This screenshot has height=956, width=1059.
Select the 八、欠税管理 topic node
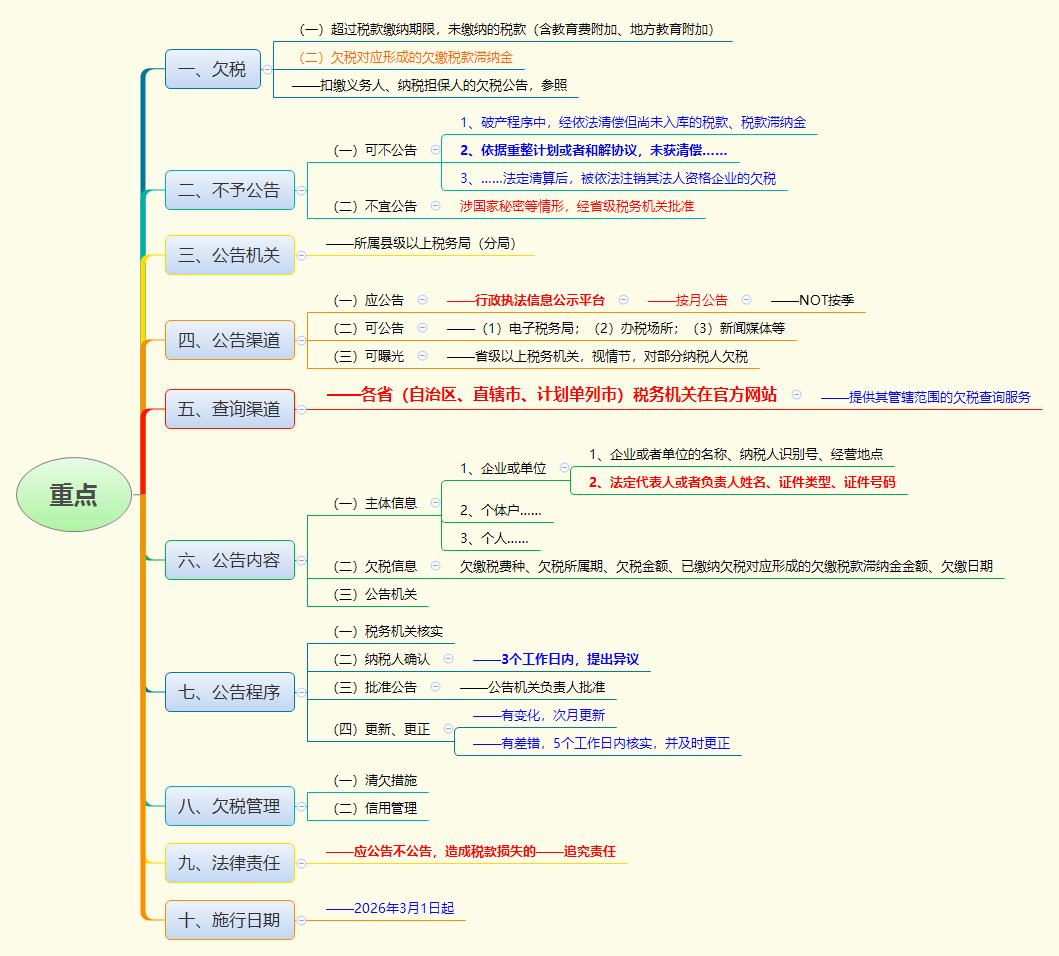(230, 806)
